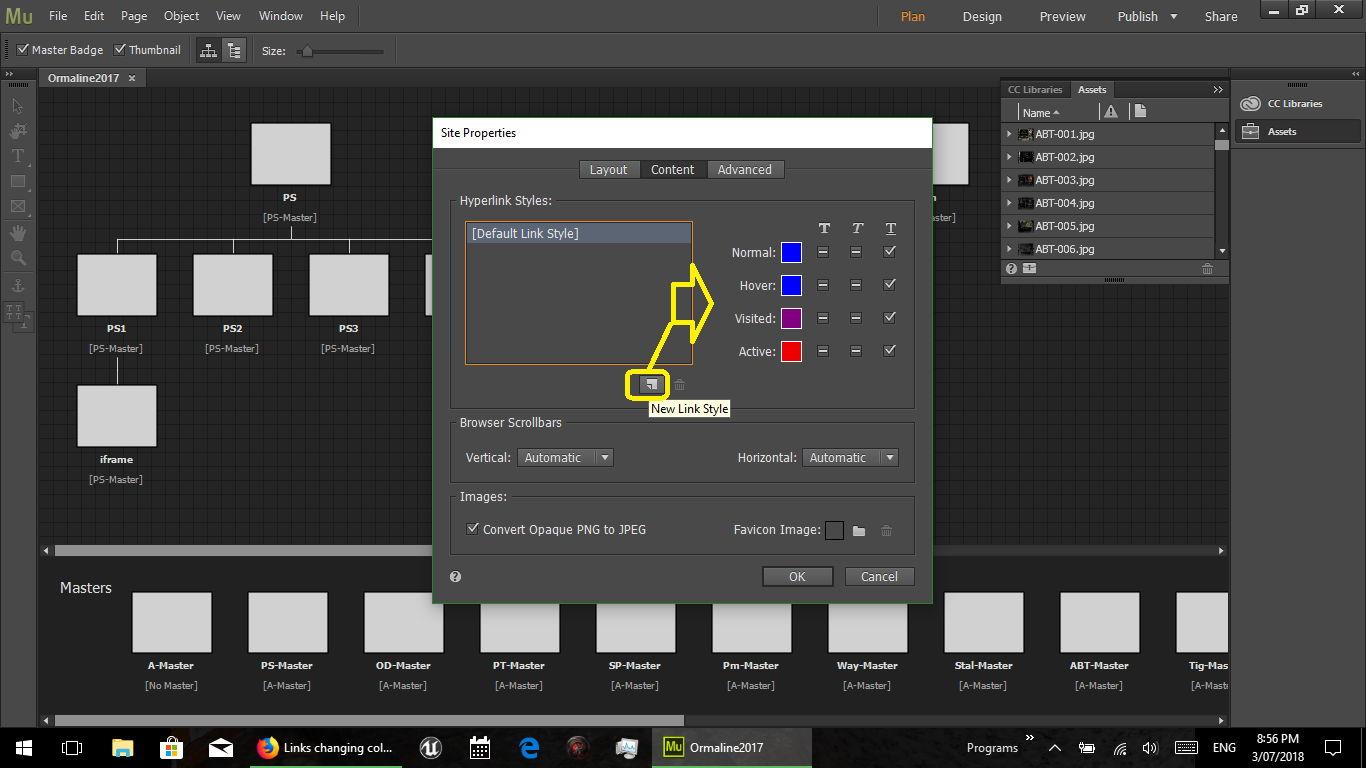Image resolution: width=1366 pixels, height=768 pixels.
Task: Toggle underline for Visited link state
Action: 890,318
